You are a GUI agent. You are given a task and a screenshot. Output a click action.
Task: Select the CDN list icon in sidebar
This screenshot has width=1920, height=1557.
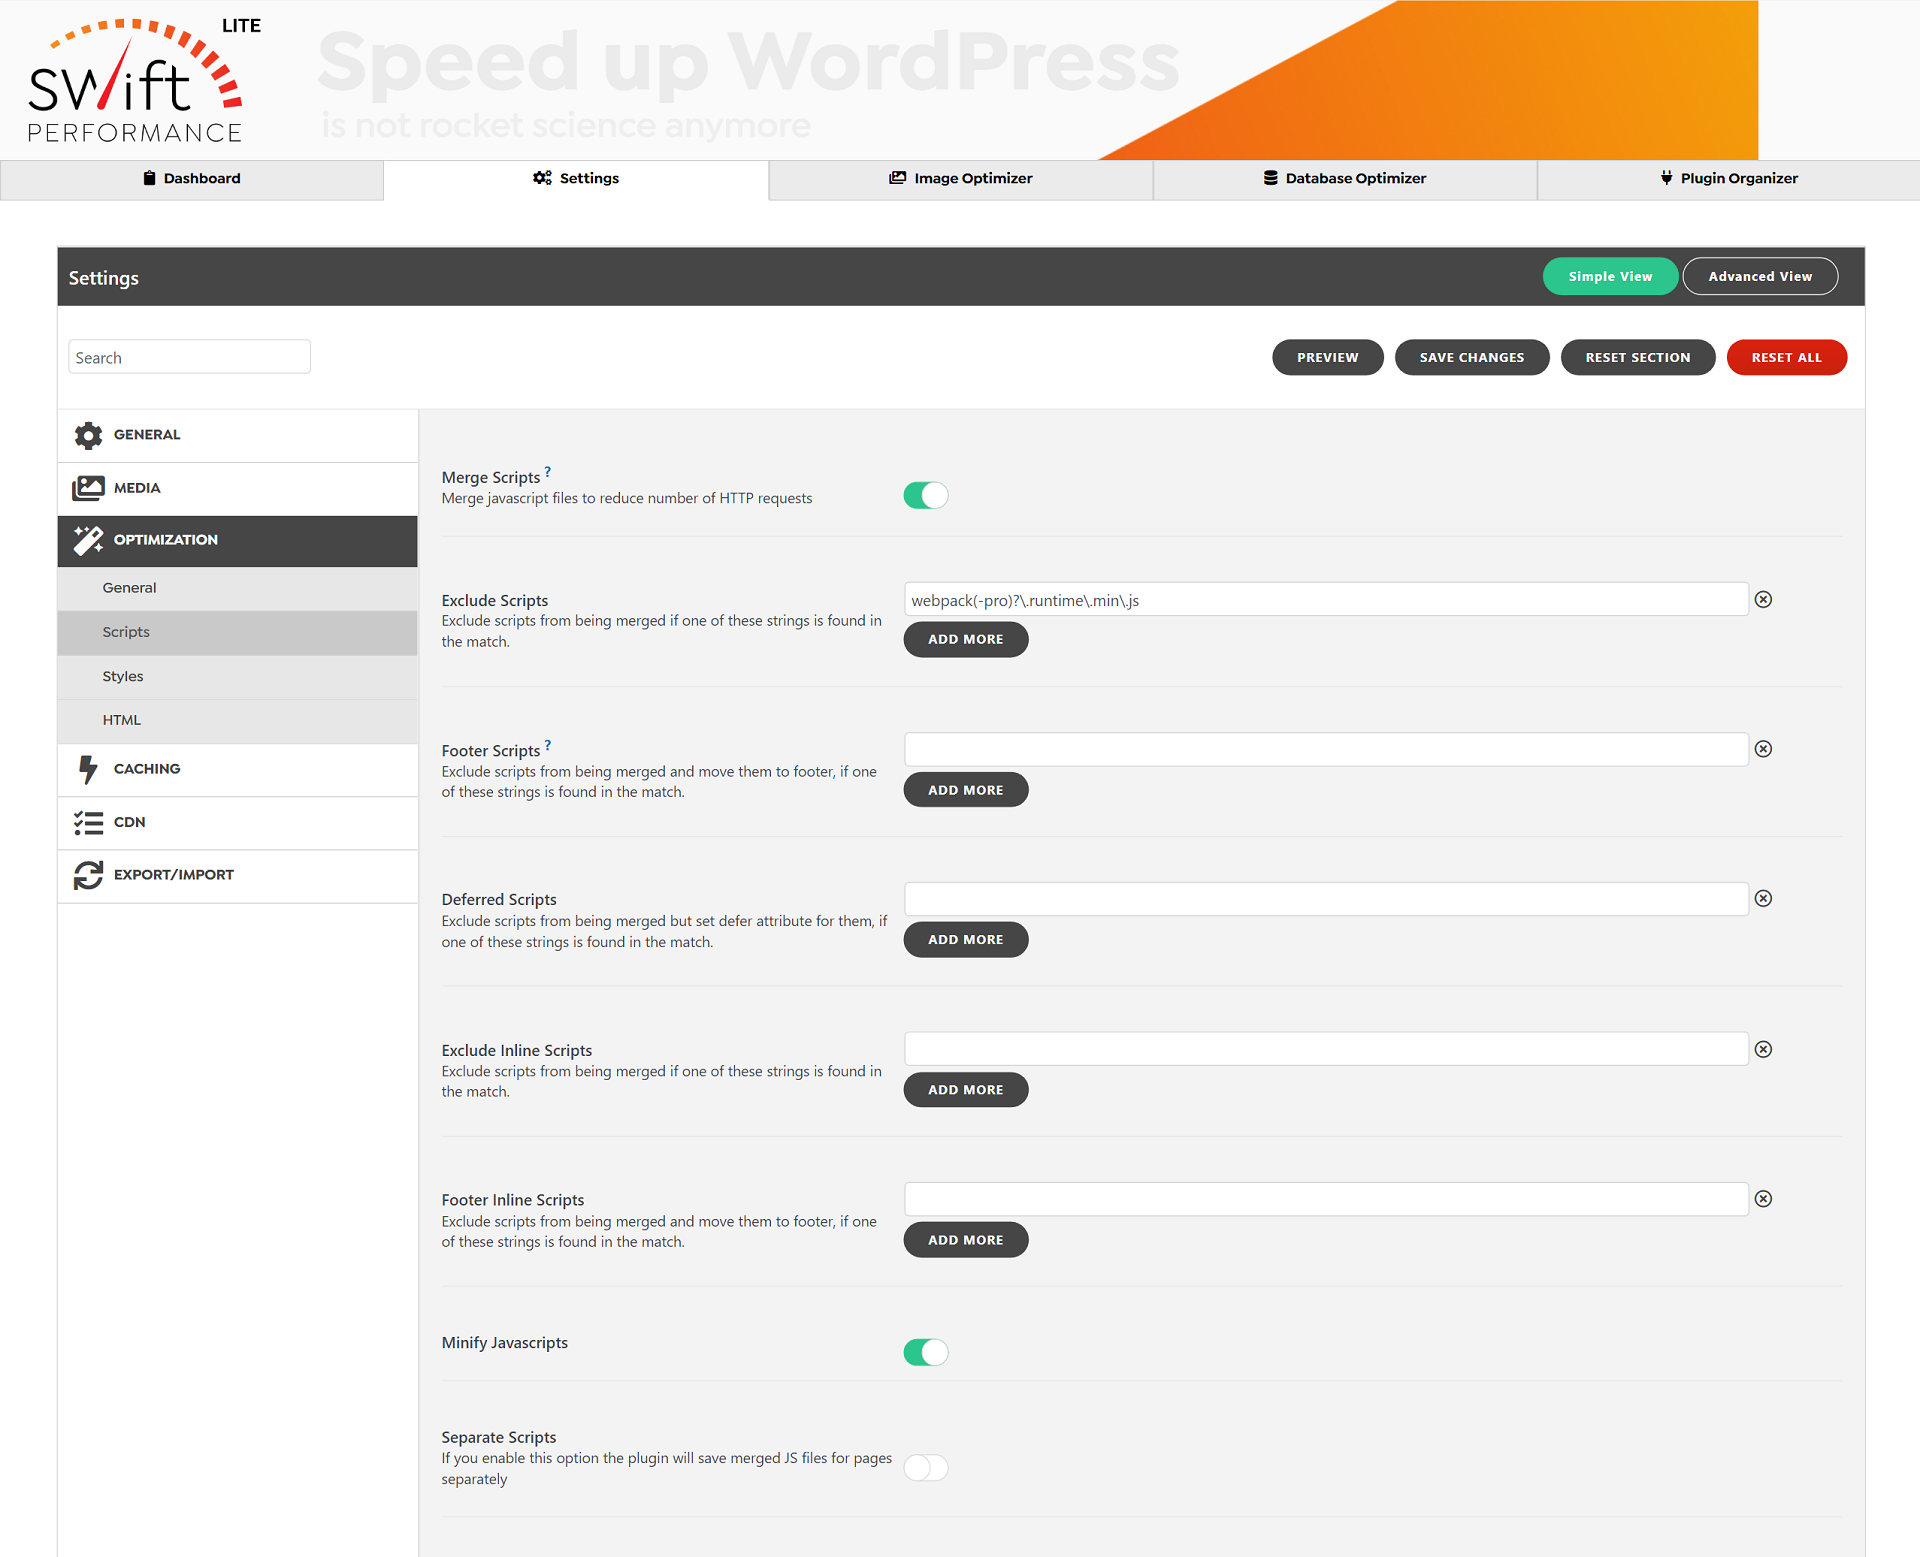pos(88,822)
